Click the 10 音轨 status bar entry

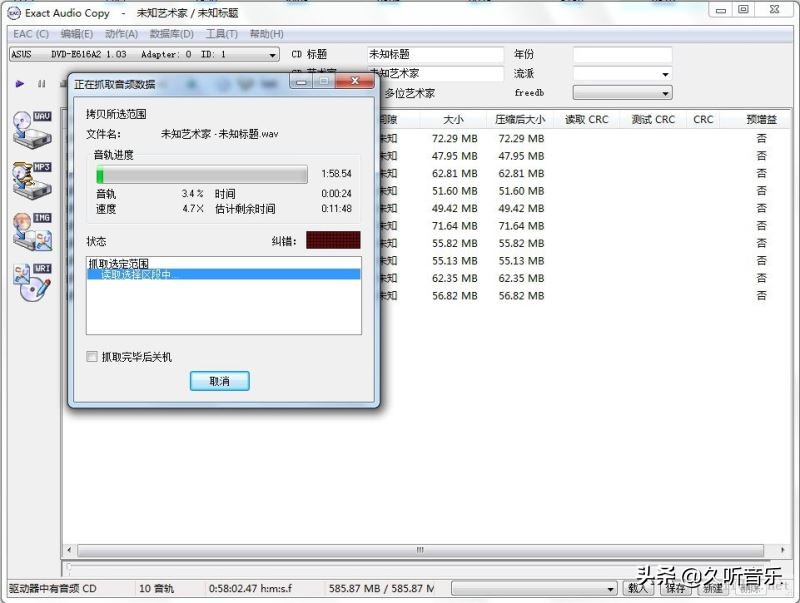pyautogui.click(x=157, y=589)
